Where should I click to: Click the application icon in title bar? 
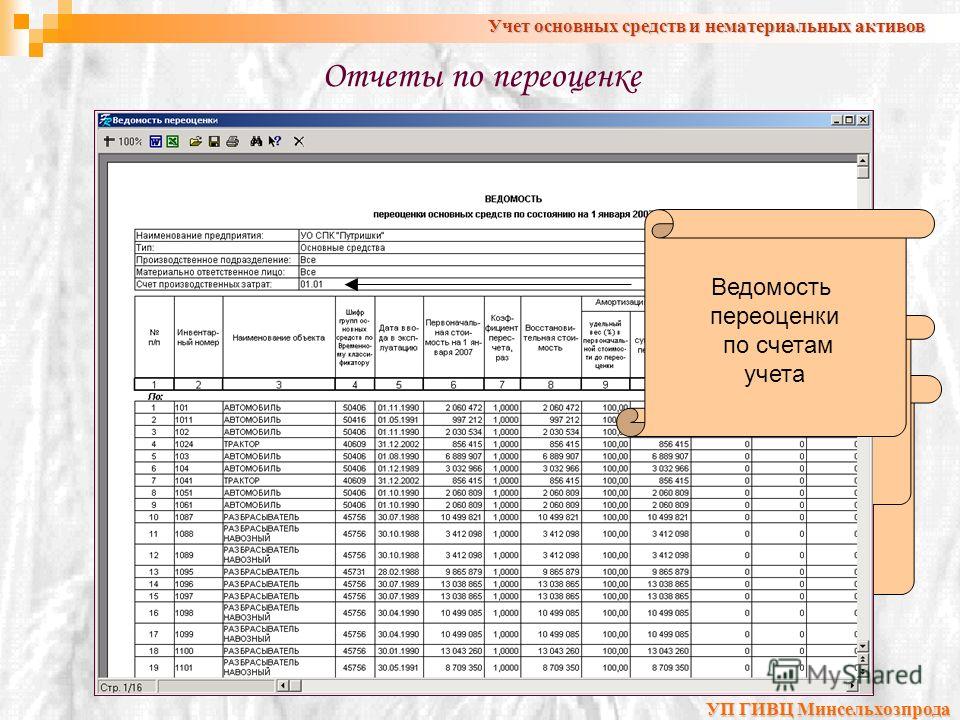pyautogui.click(x=105, y=120)
